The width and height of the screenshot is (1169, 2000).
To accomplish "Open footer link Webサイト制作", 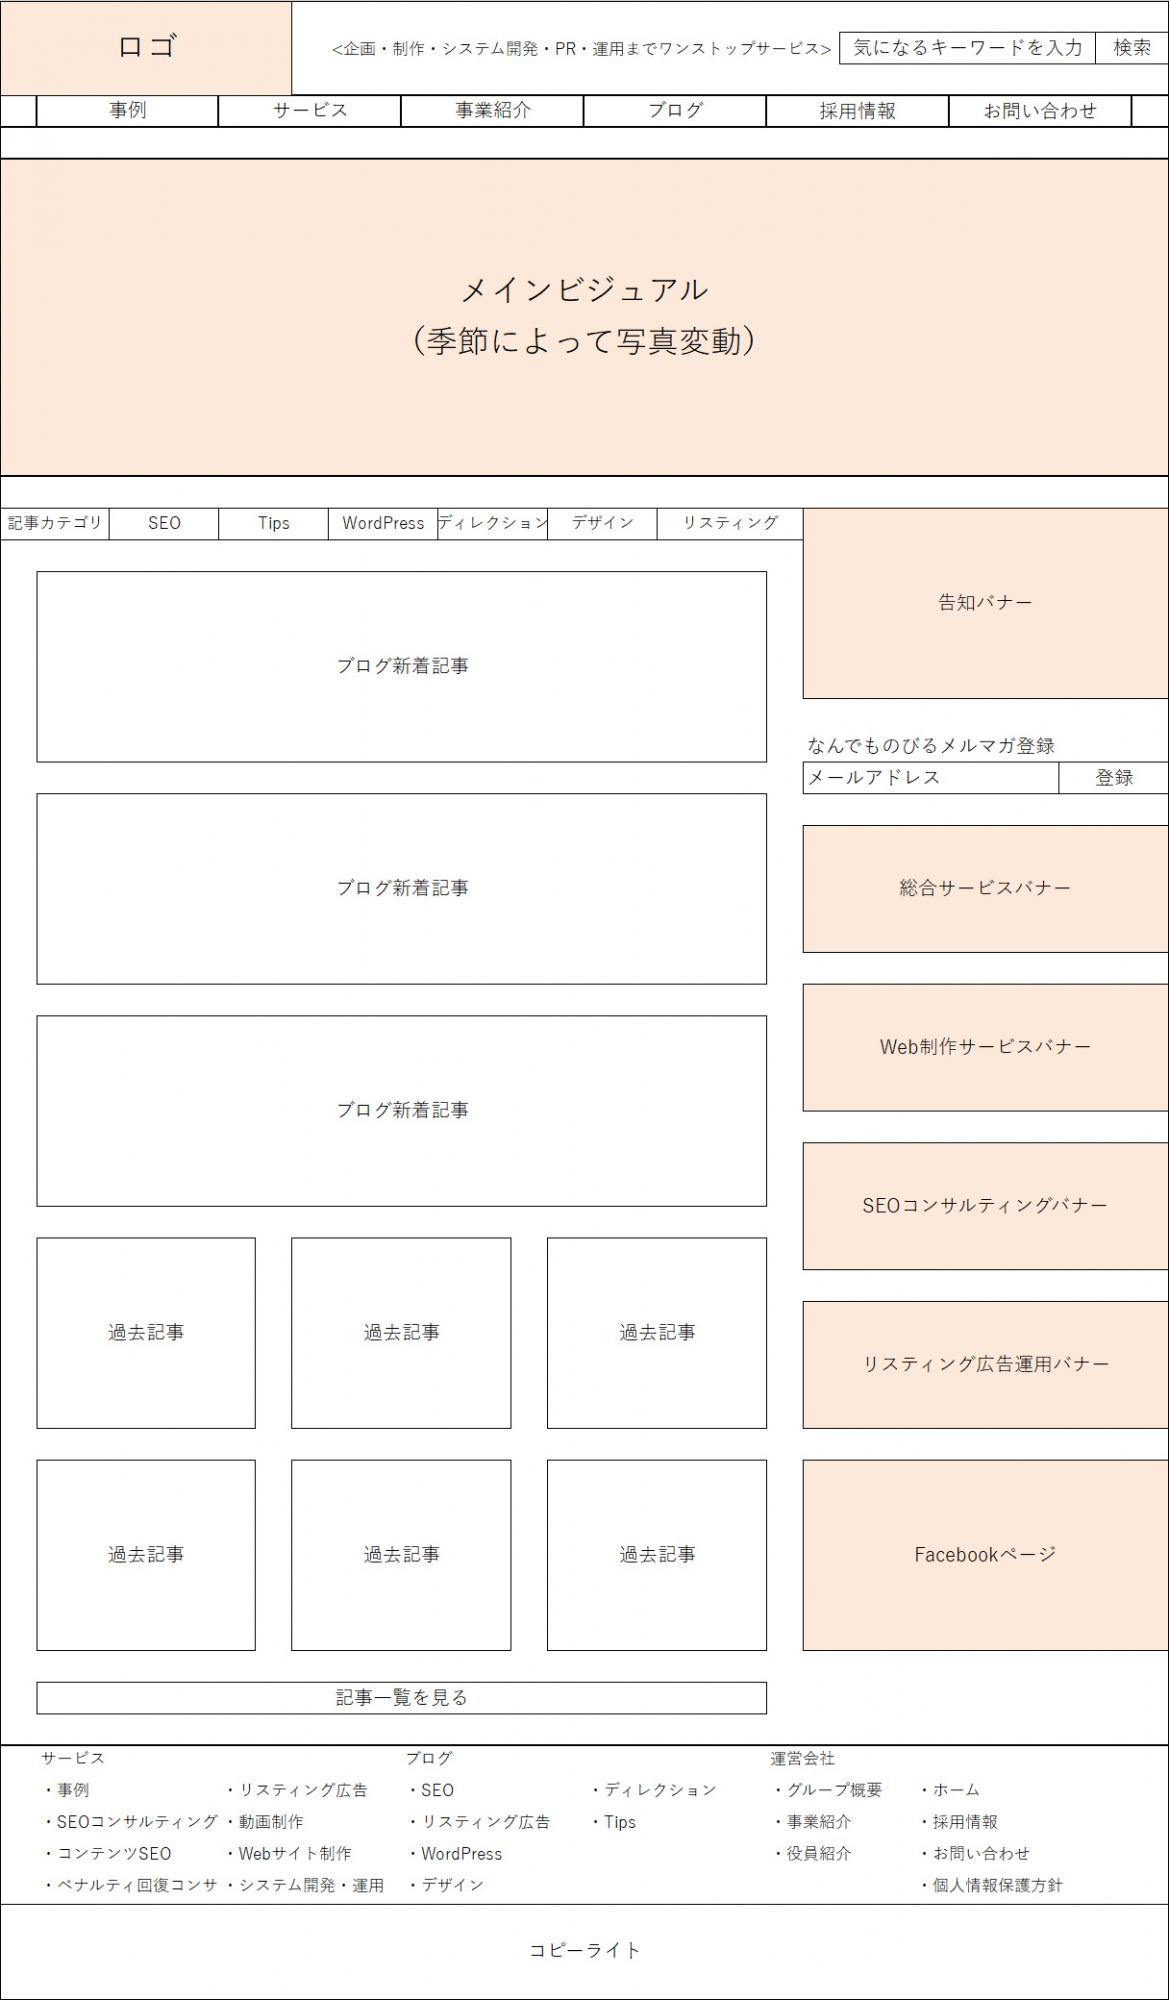I will pyautogui.click(x=288, y=1854).
